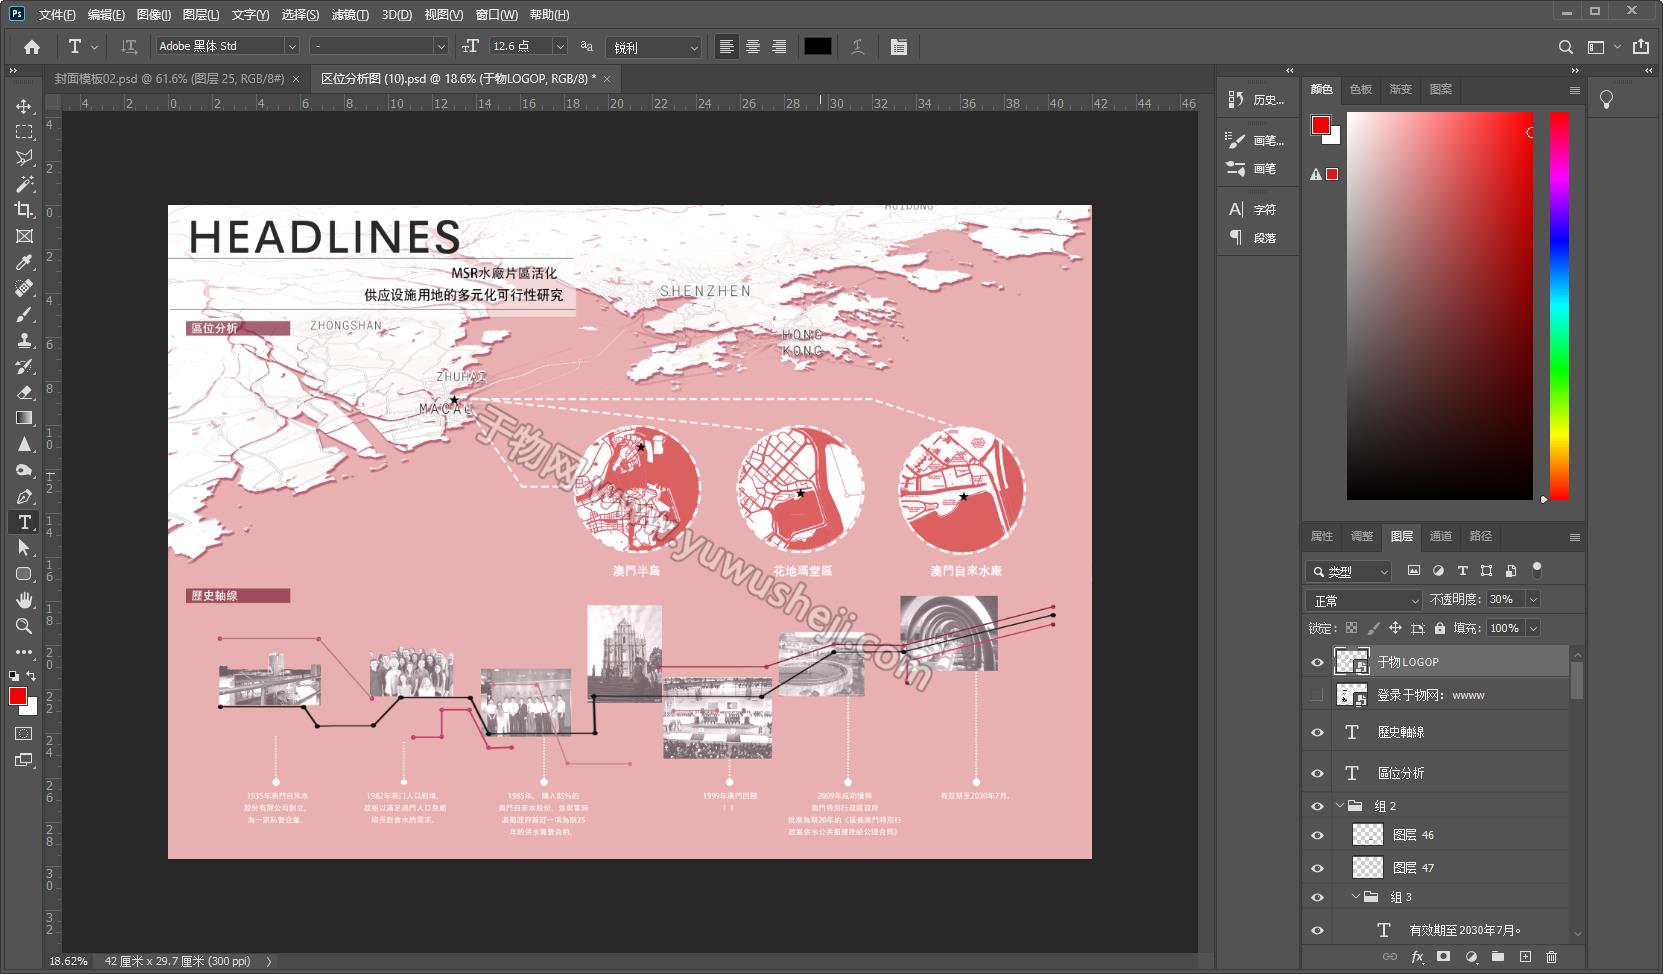
Task: Hide 图层 46 layer
Action: 1317,835
